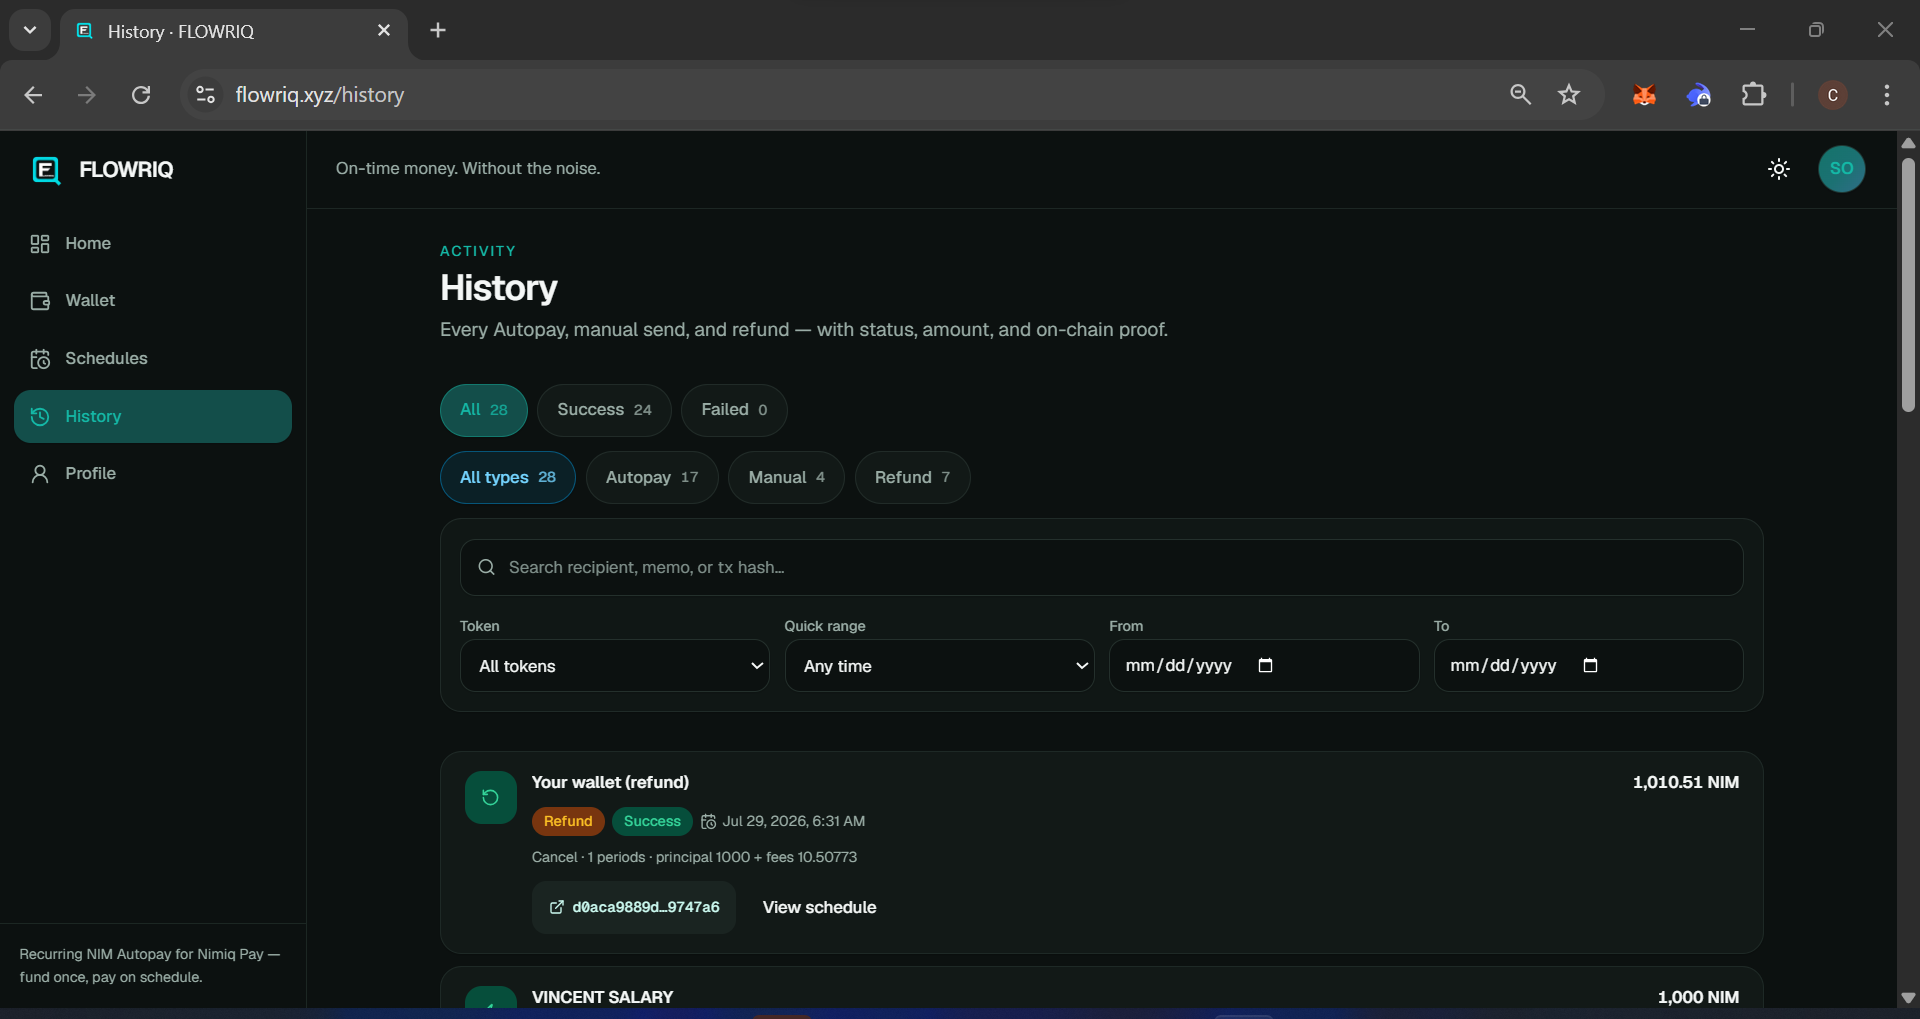Click the To date field
The image size is (1920, 1019).
click(x=1588, y=666)
